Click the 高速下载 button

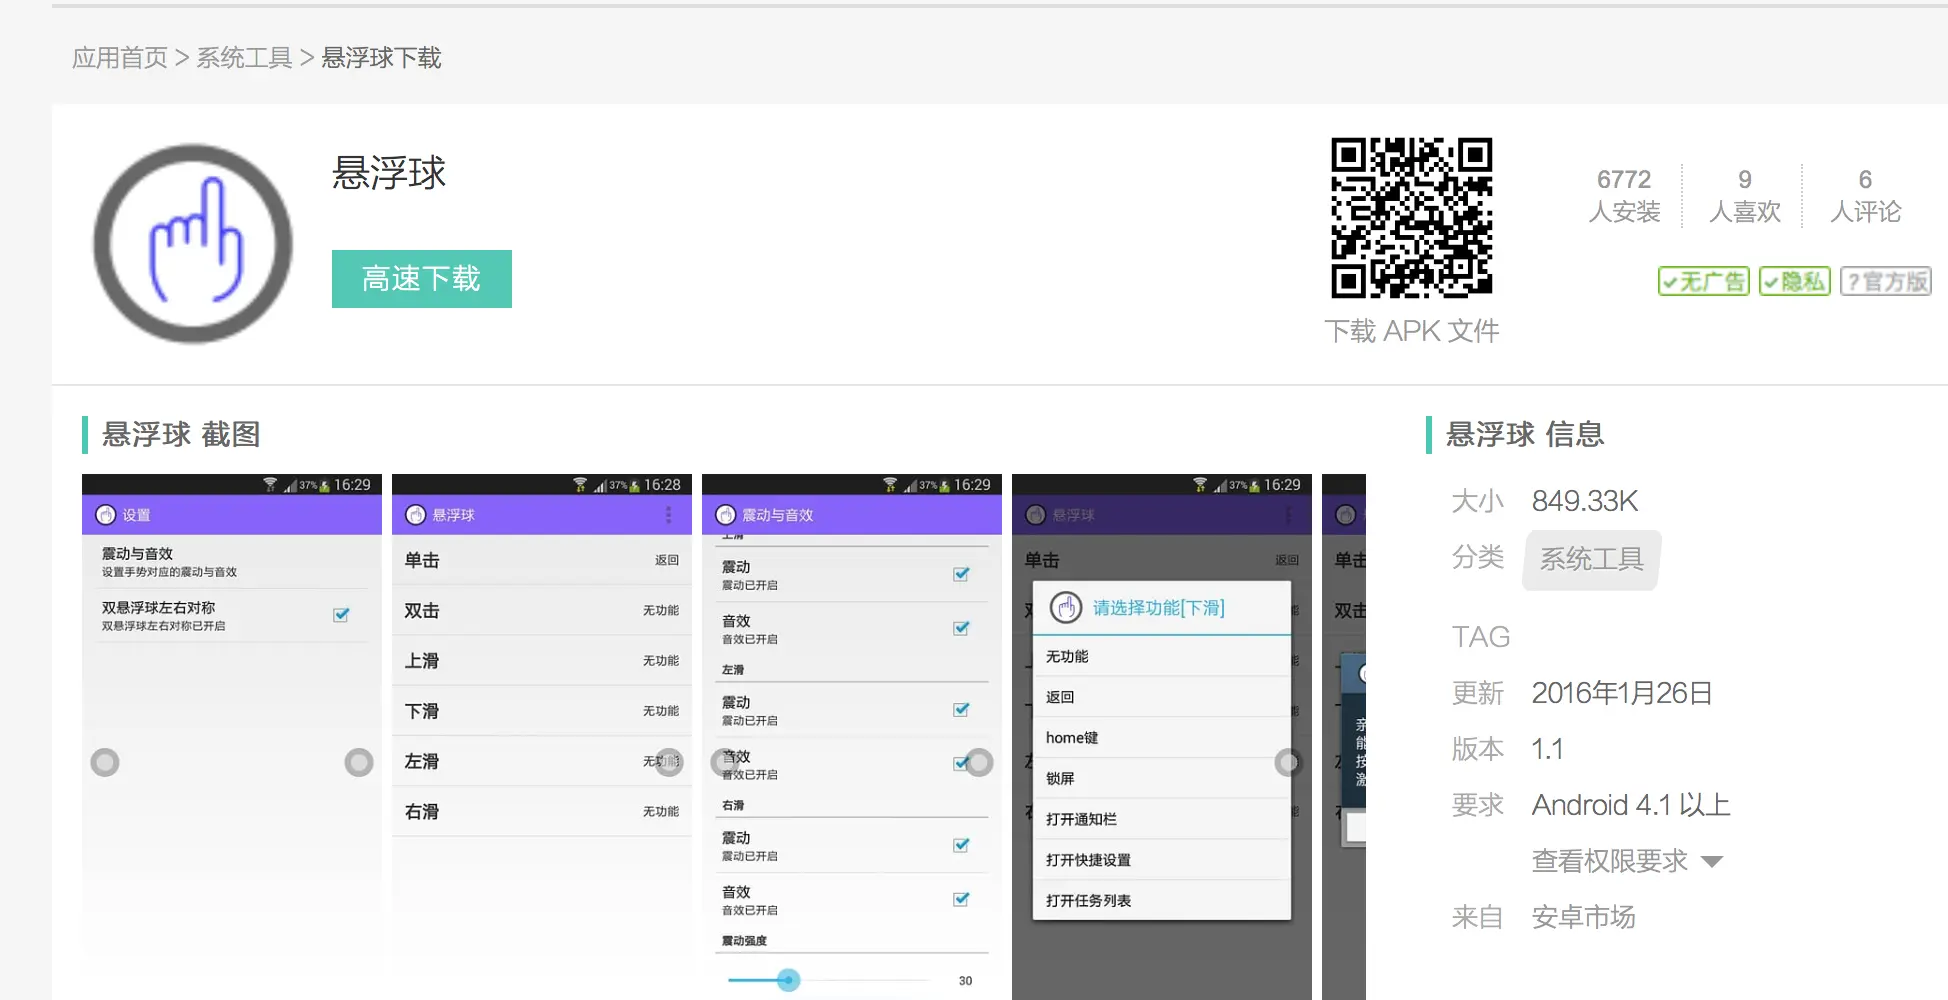click(x=421, y=279)
